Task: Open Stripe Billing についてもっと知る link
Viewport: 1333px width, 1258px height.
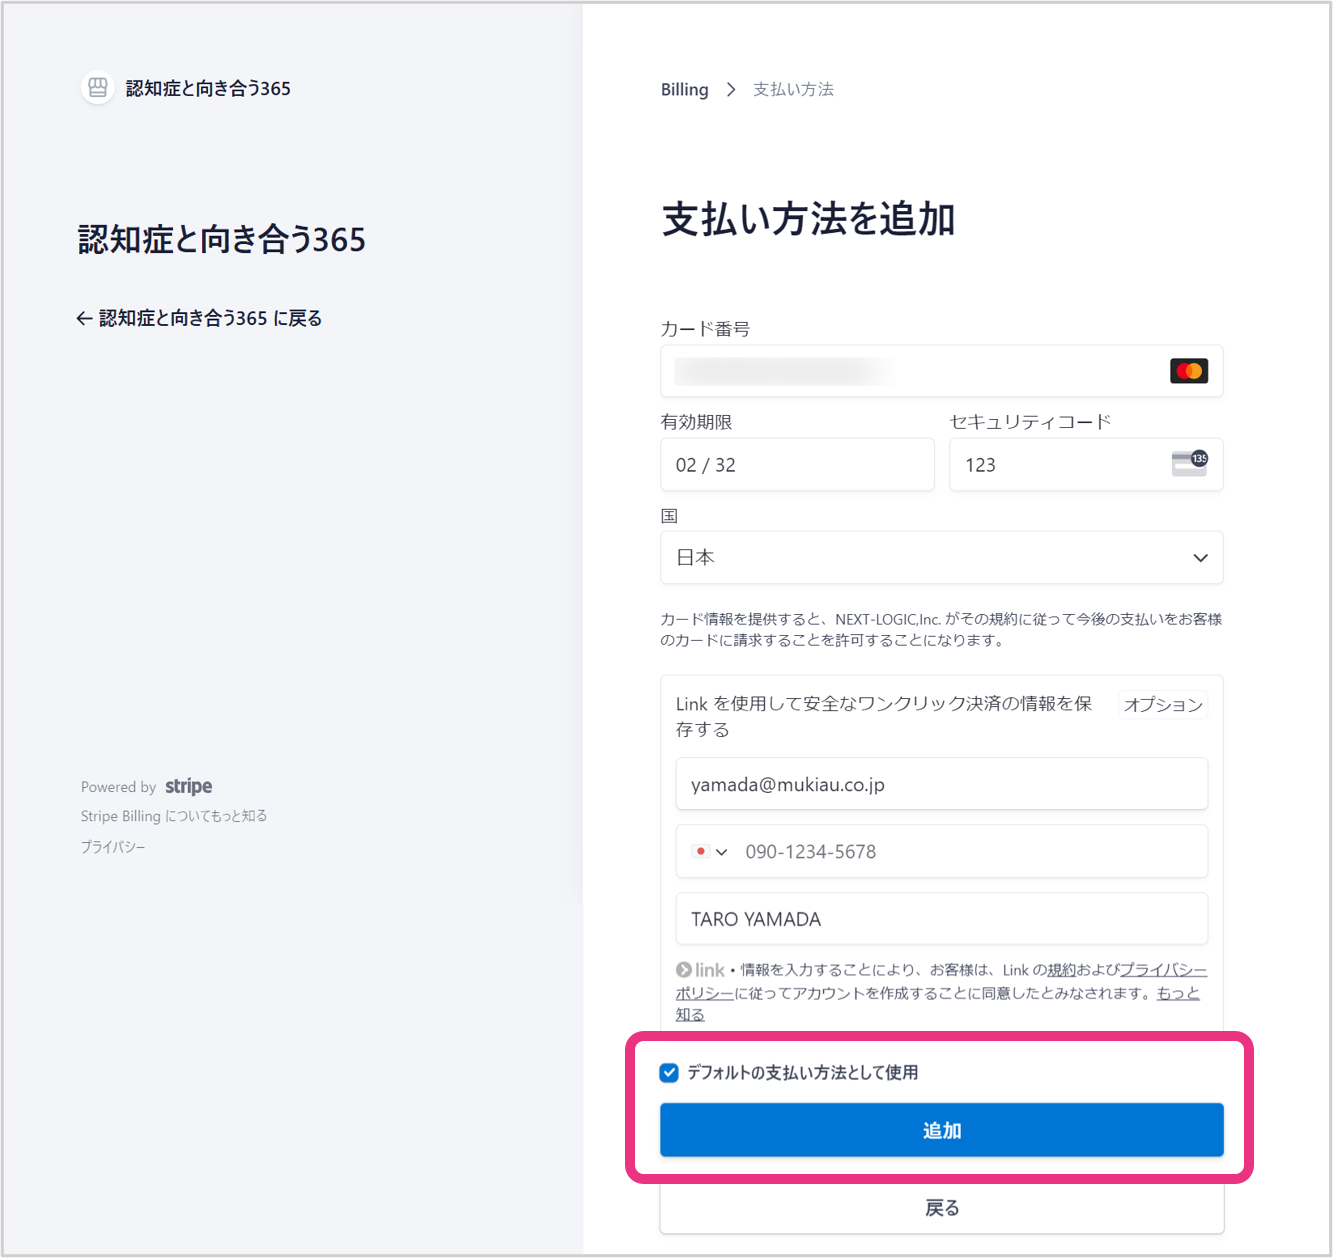Action: (174, 816)
